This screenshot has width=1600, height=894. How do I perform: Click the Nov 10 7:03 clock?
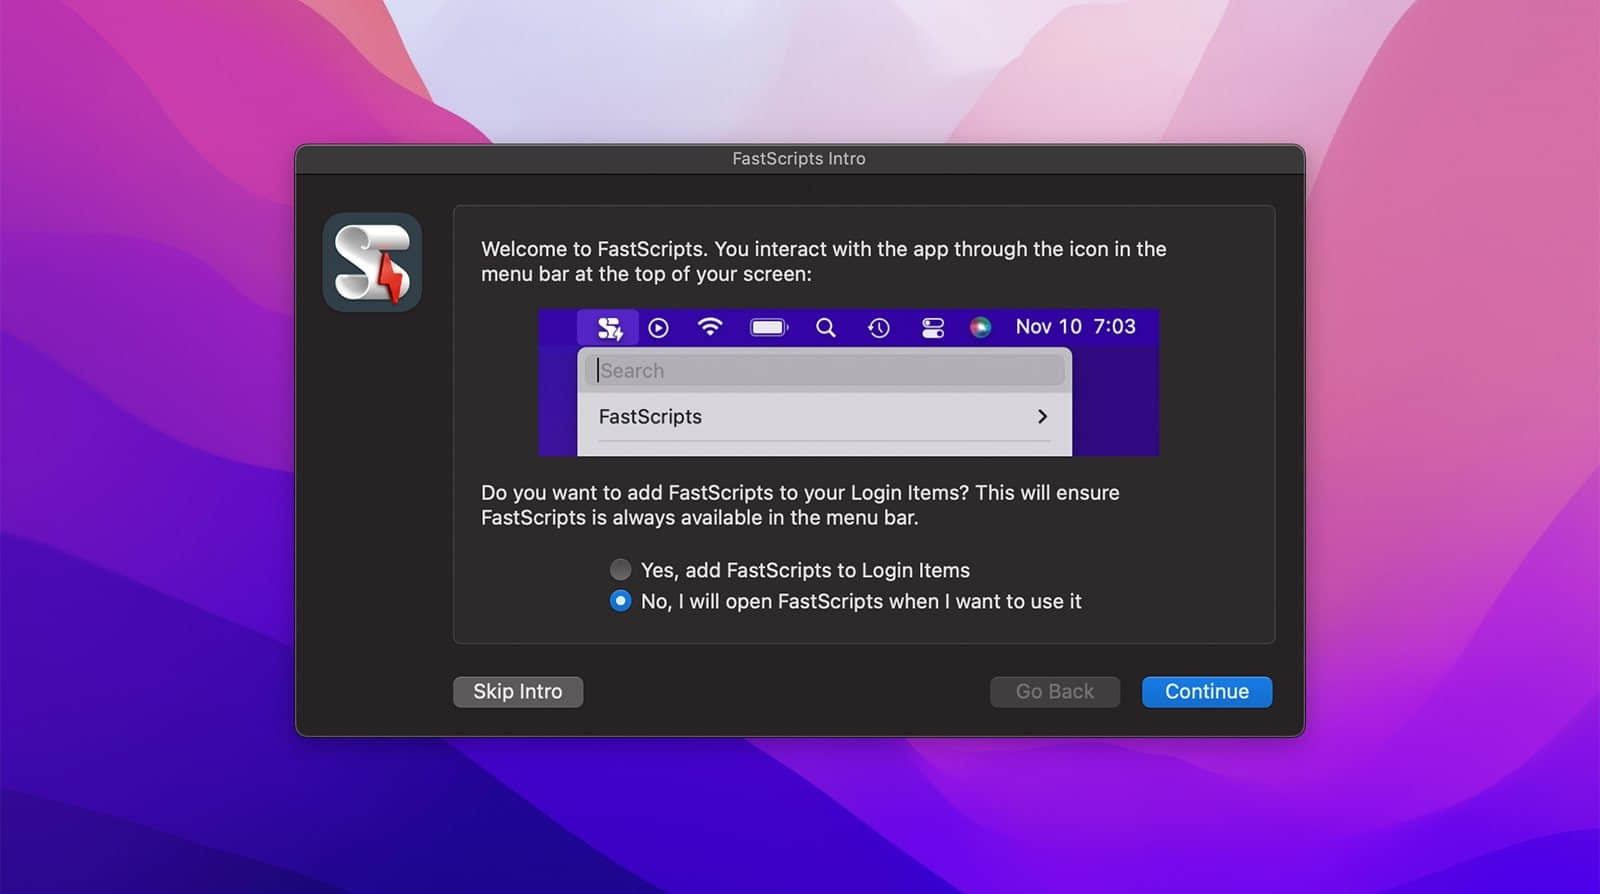tap(1075, 327)
